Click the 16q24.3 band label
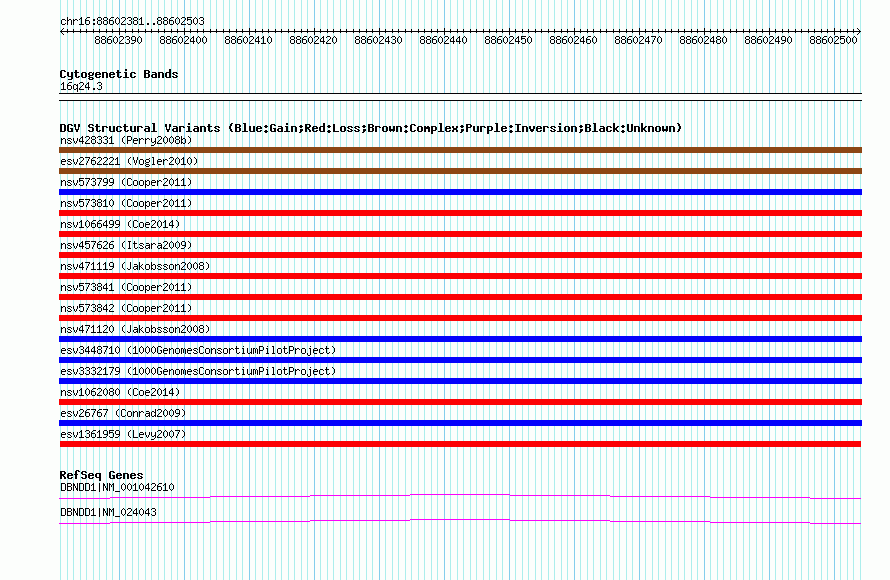 click(x=81, y=86)
